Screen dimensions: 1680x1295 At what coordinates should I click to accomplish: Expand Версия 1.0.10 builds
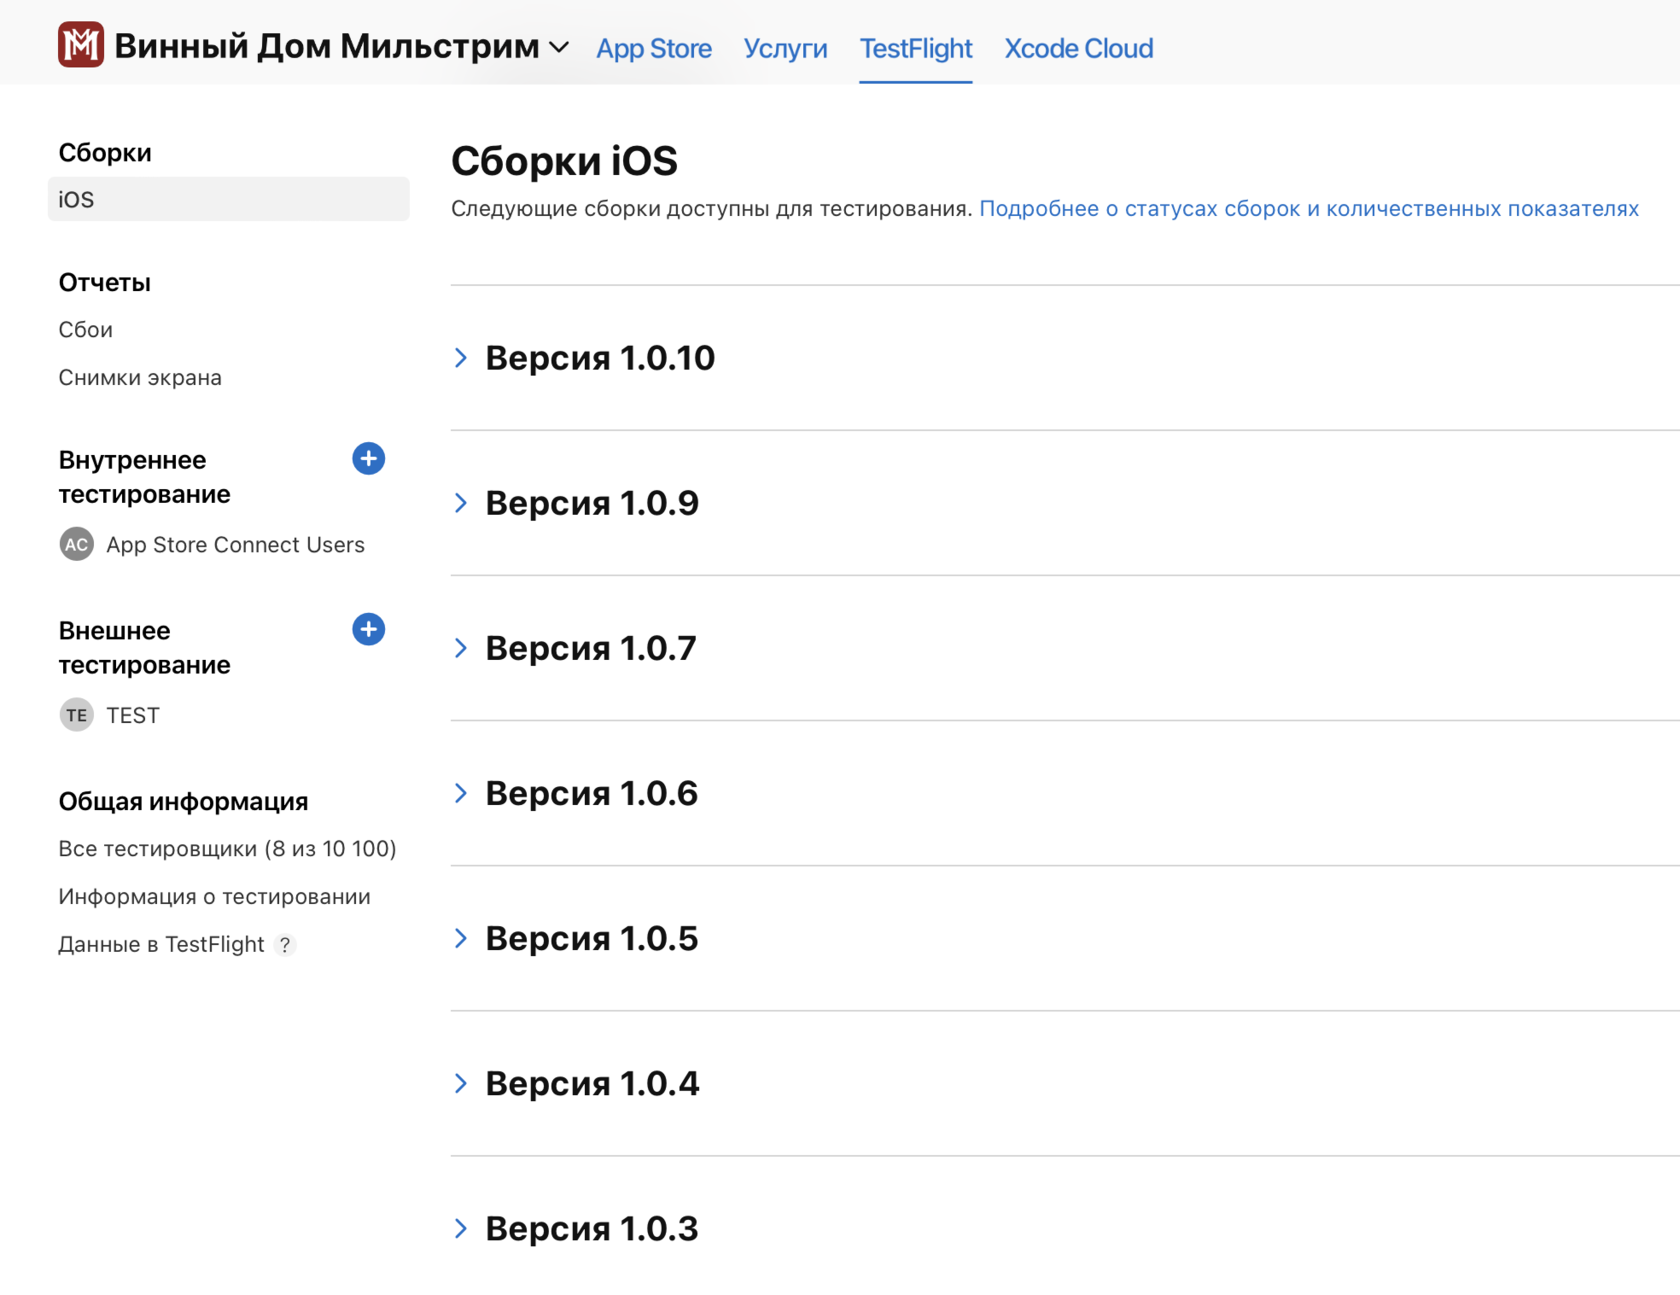(x=461, y=358)
